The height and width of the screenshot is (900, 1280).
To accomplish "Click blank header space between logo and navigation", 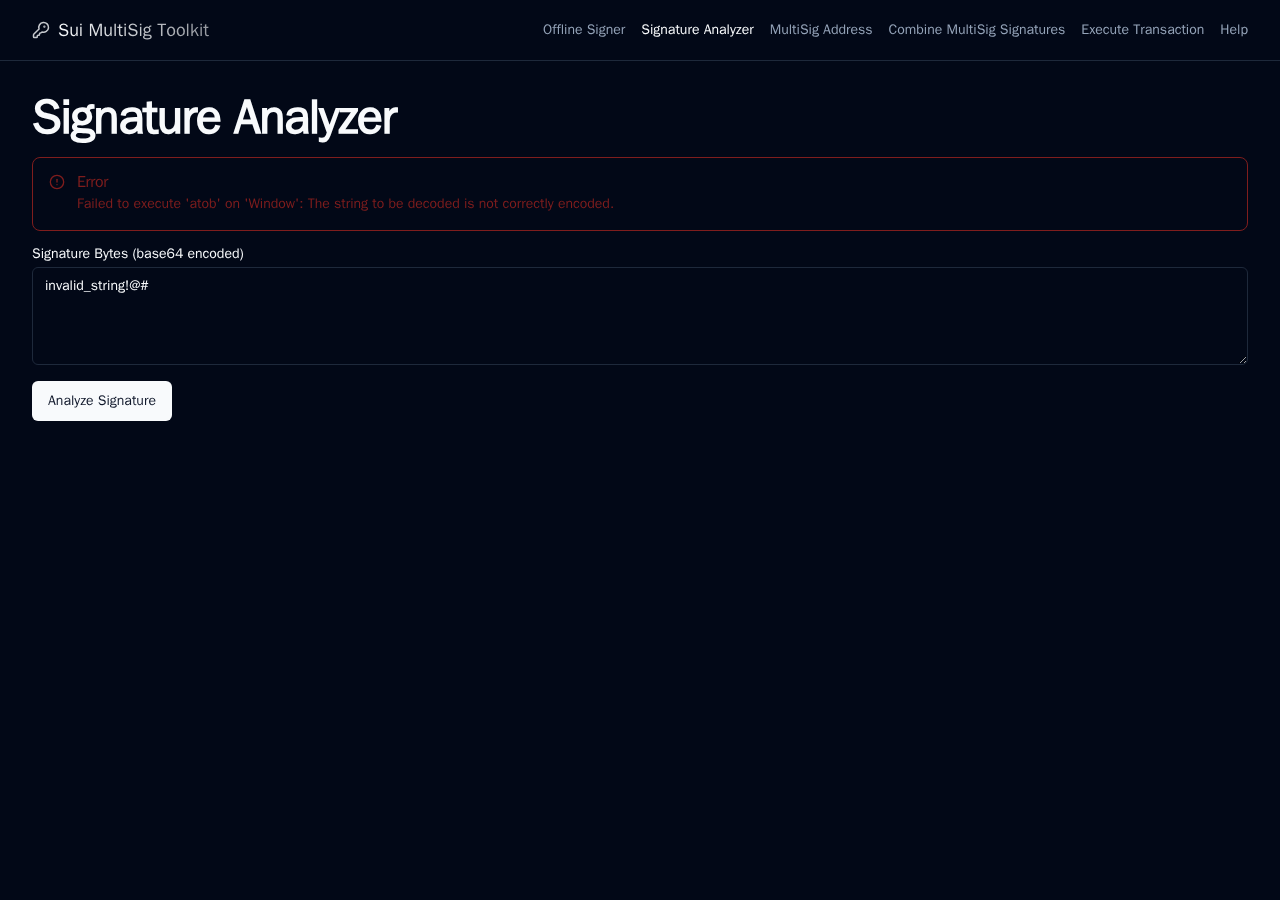I will coord(375,30).
